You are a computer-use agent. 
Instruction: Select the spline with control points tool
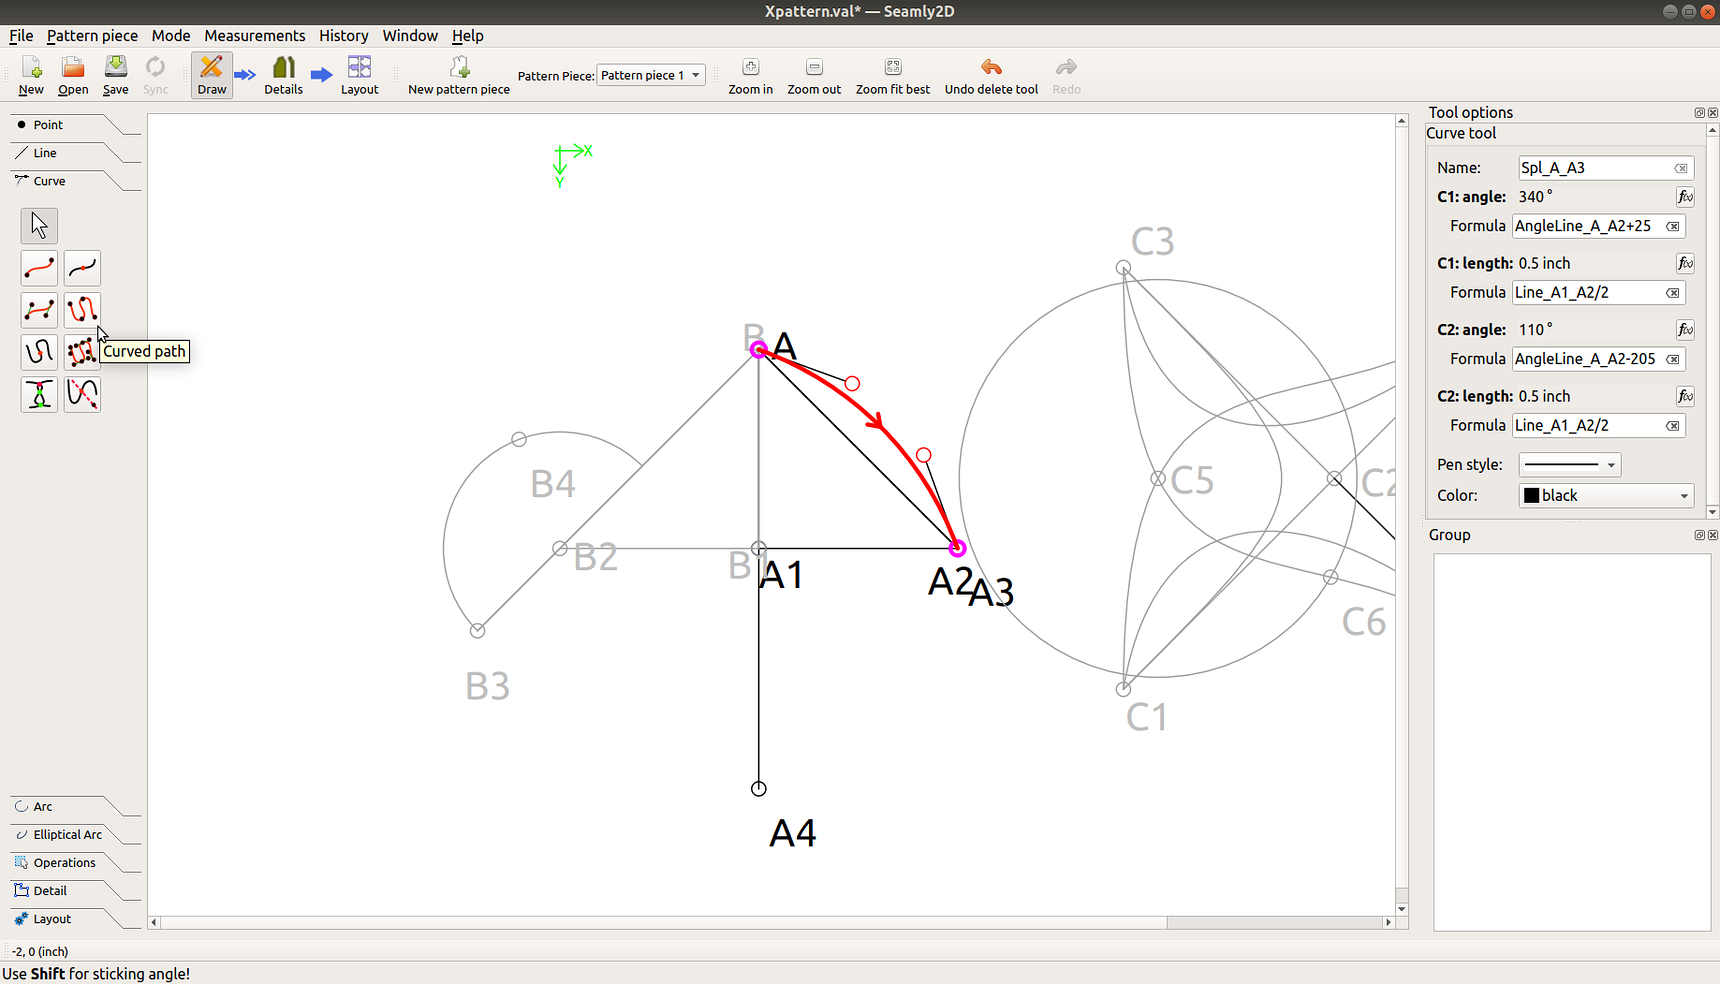click(x=39, y=310)
